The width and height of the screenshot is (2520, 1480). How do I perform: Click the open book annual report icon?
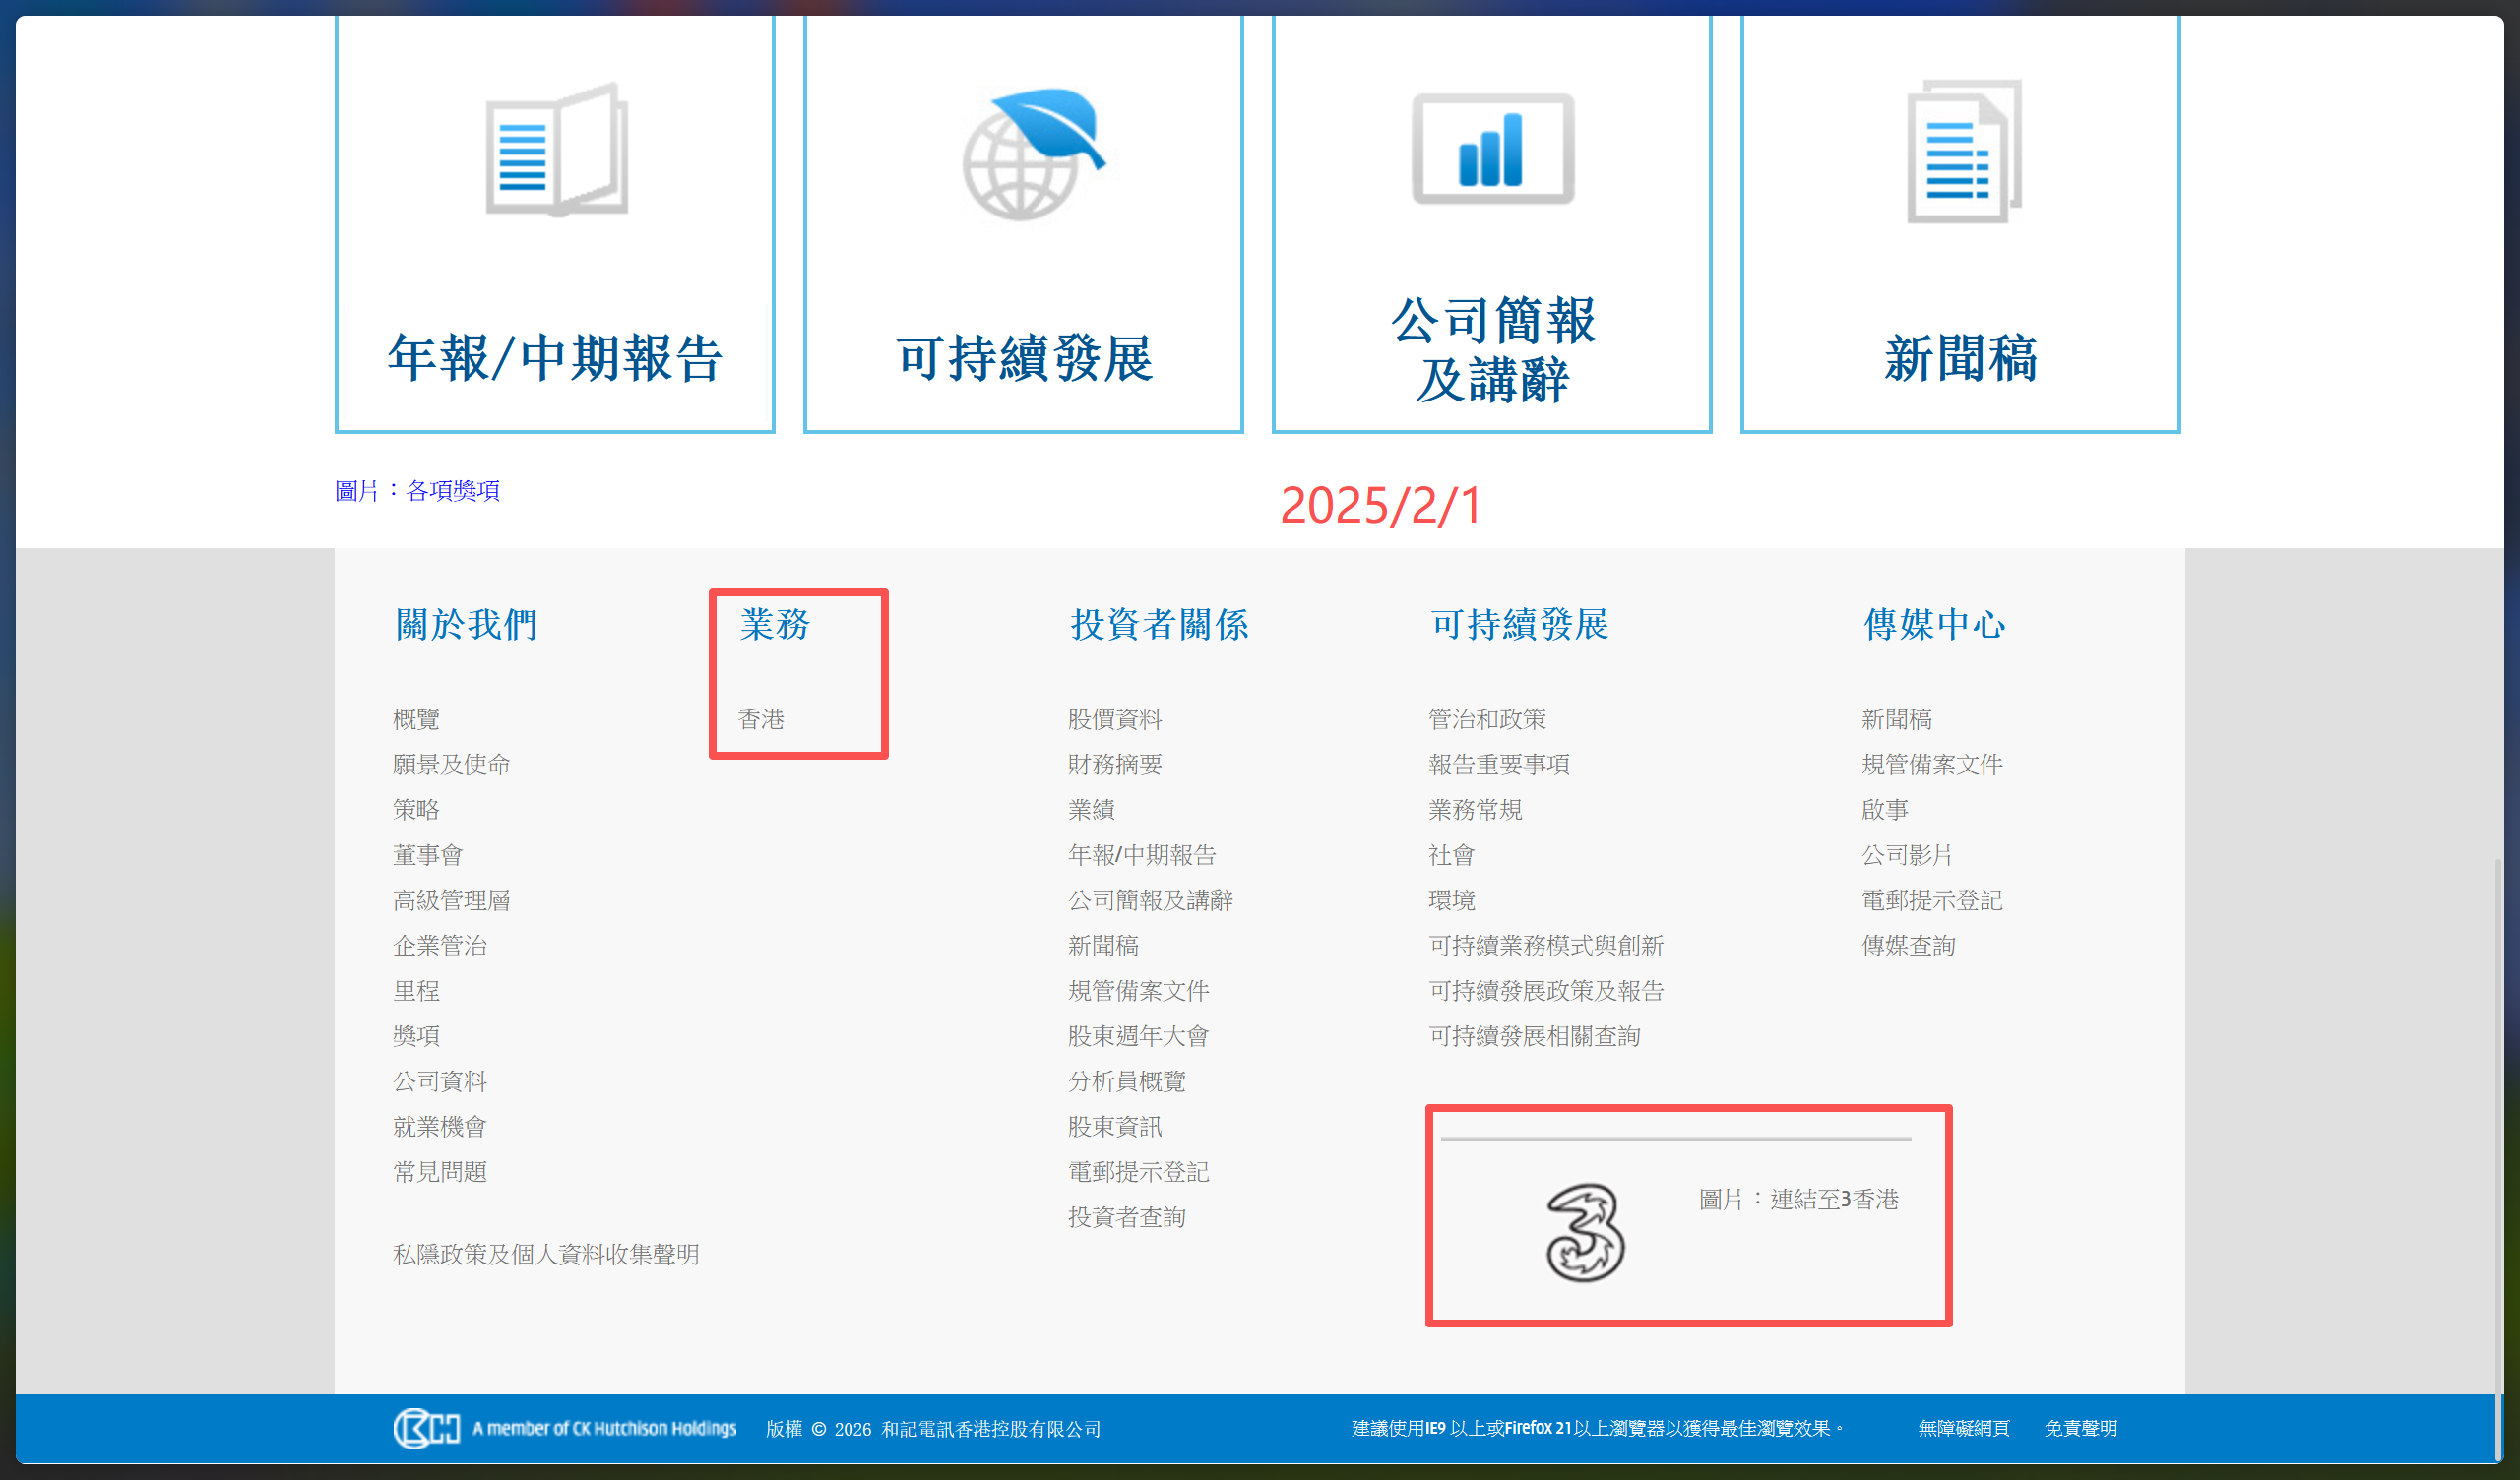pyautogui.click(x=556, y=150)
